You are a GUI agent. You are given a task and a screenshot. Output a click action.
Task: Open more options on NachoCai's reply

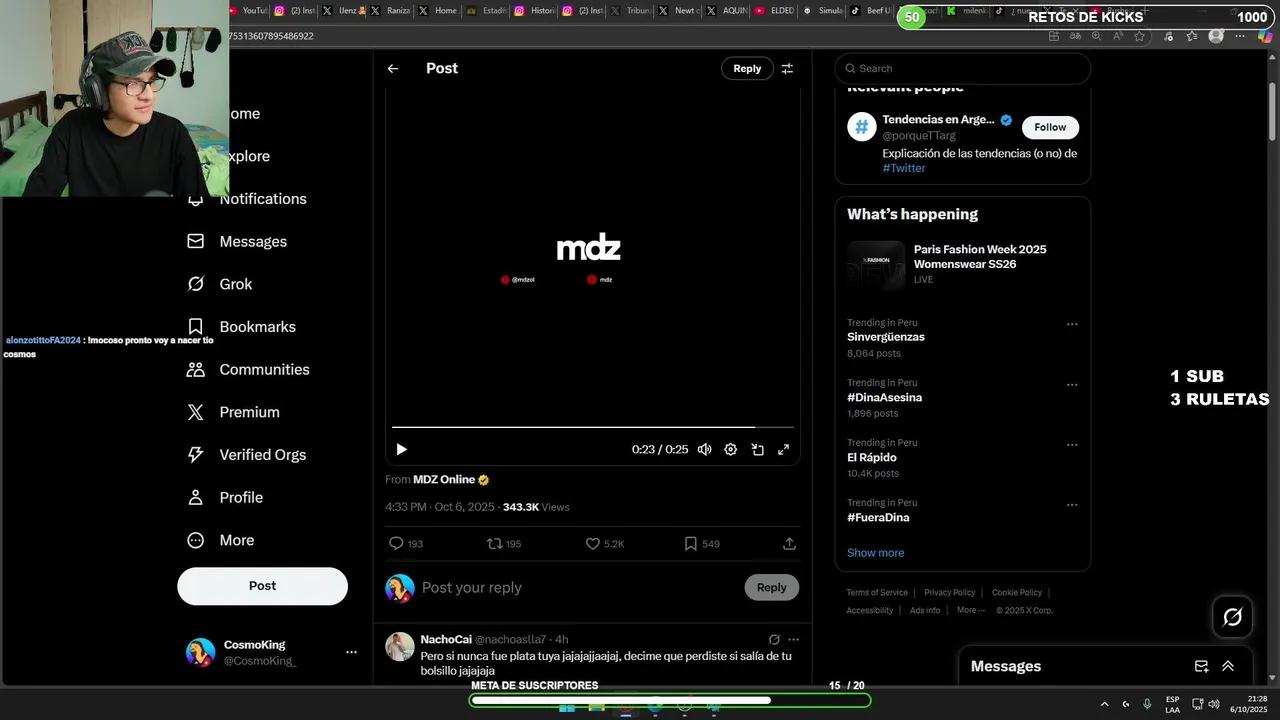coord(793,640)
